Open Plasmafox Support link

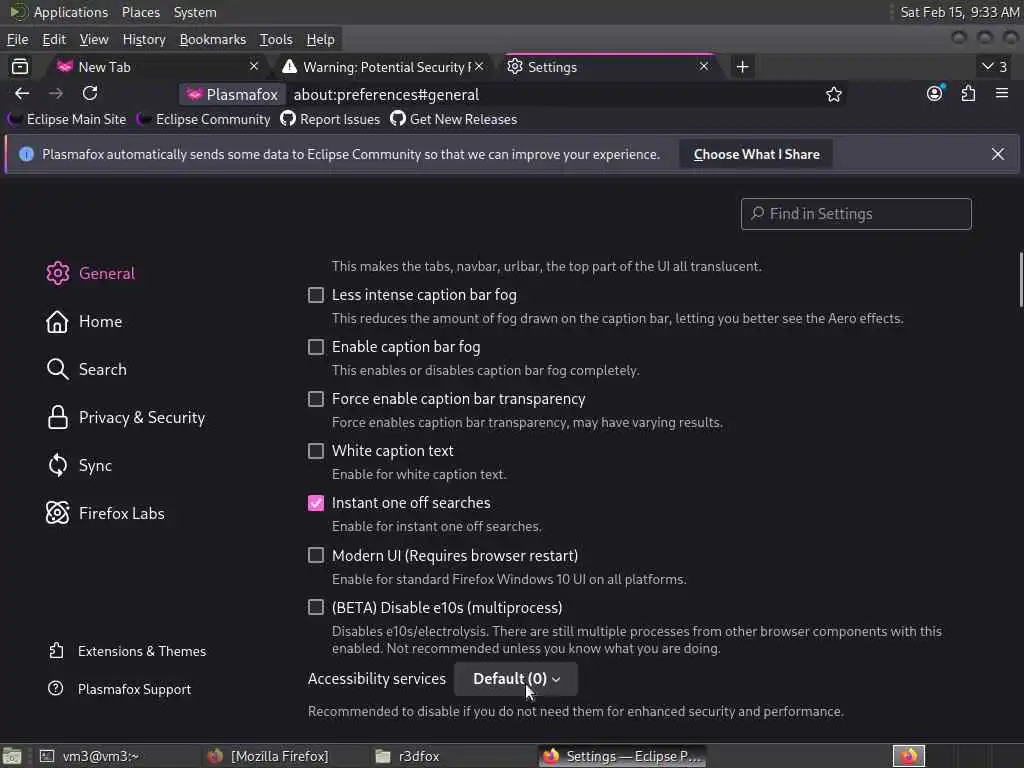click(120, 689)
